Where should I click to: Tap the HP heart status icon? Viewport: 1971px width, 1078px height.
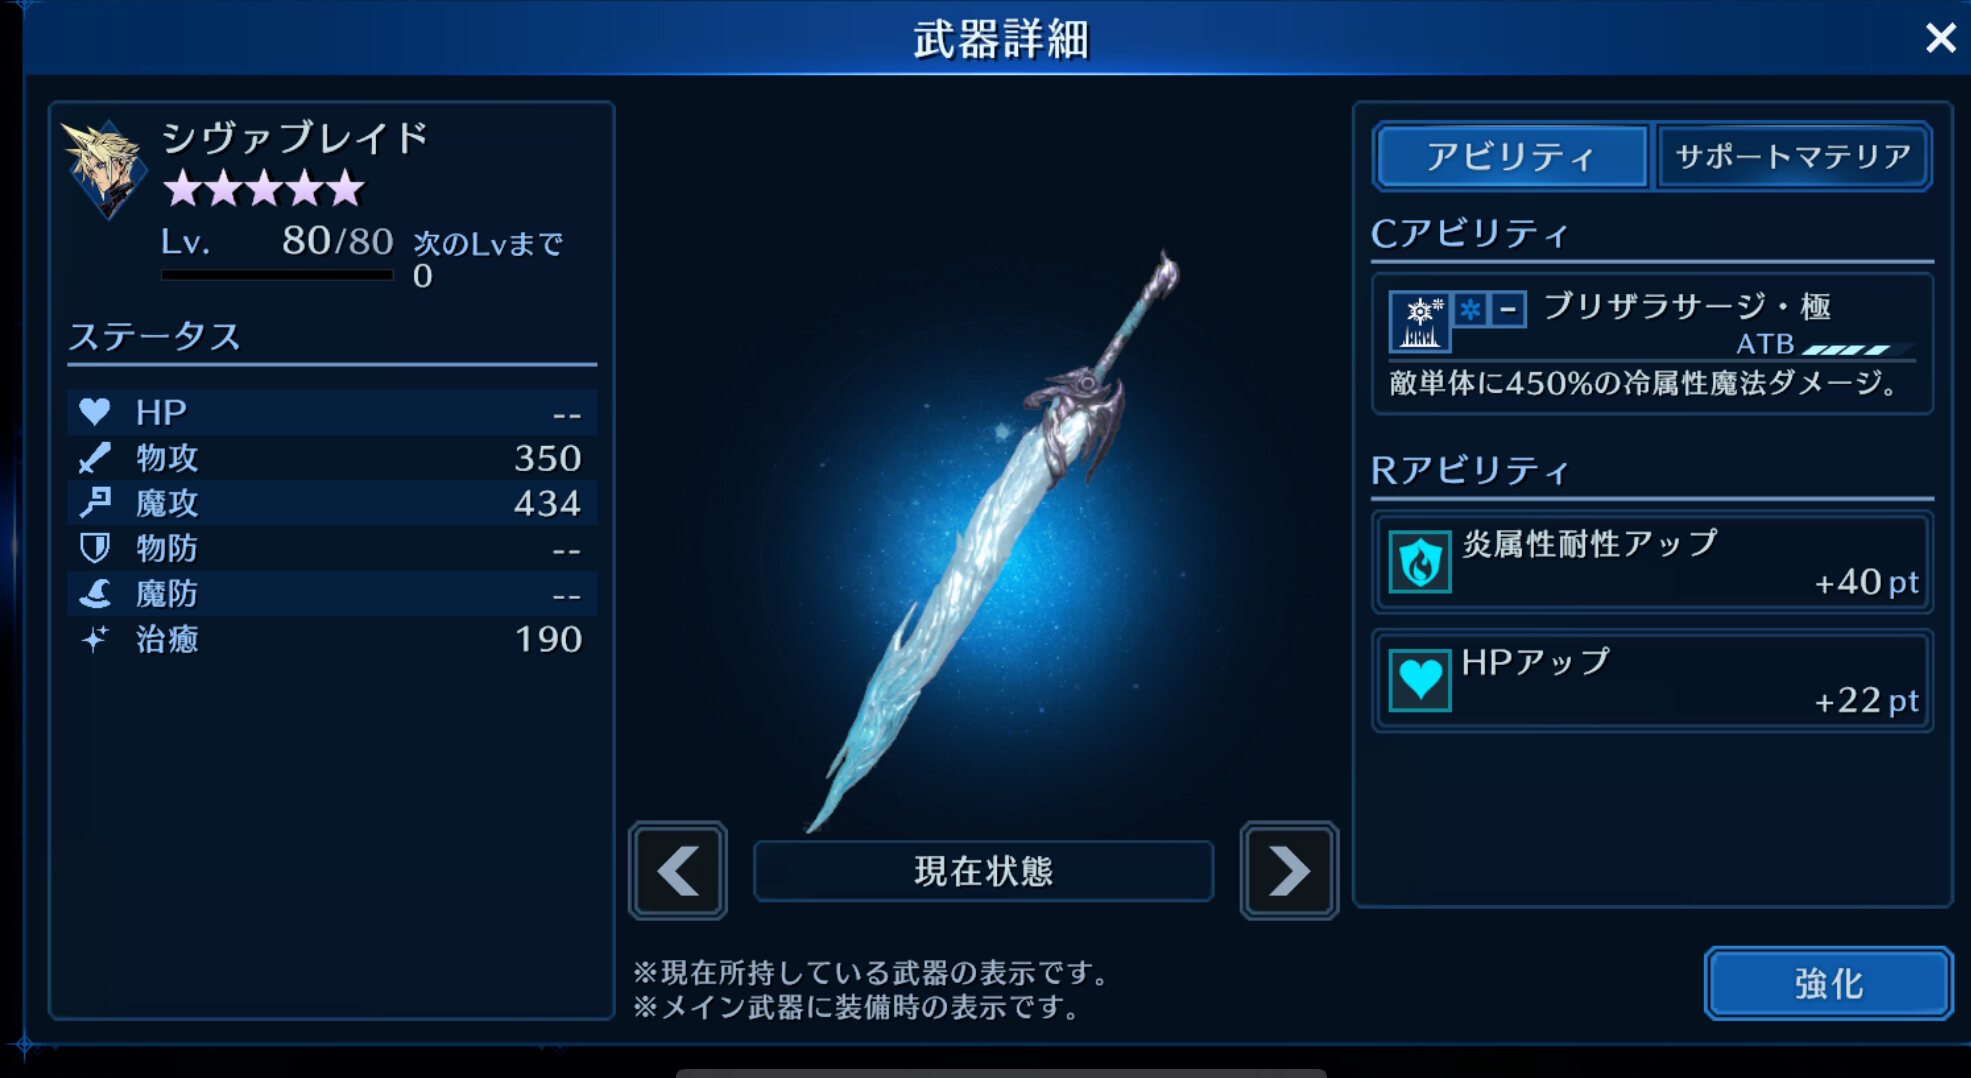tap(95, 411)
